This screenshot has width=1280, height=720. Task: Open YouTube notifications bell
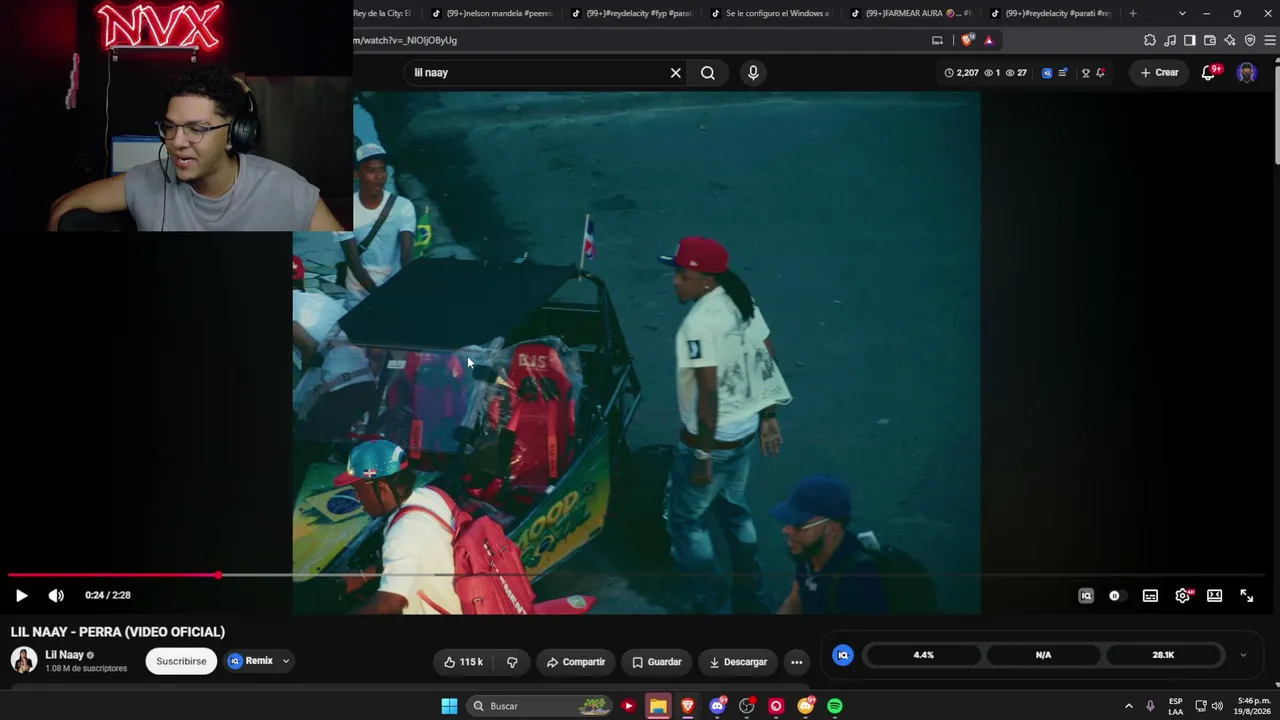pyautogui.click(x=1208, y=73)
